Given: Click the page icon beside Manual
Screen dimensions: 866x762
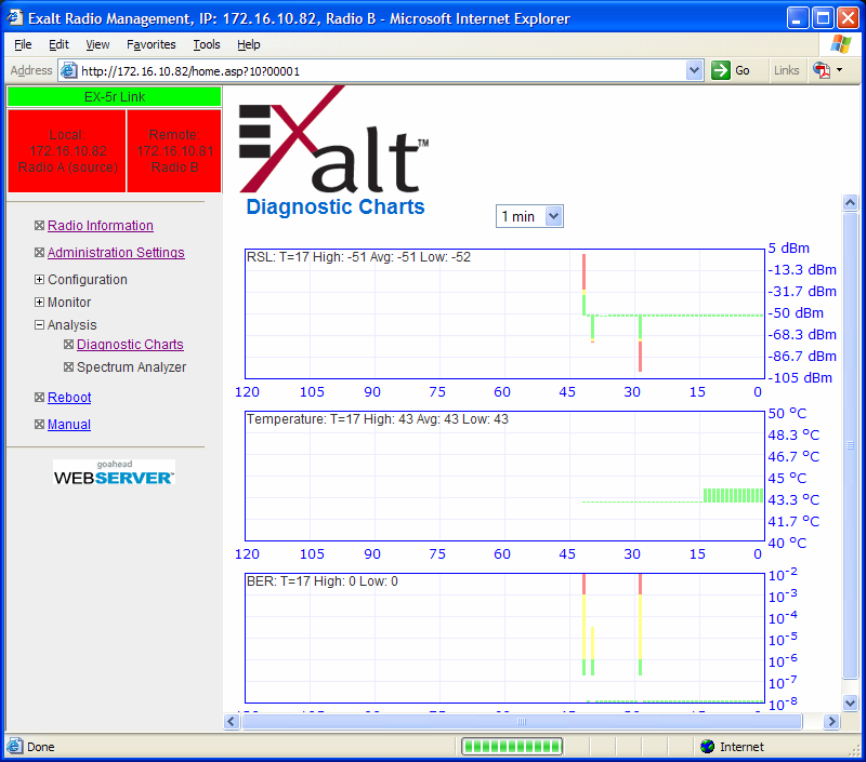Looking at the screenshot, I should coord(39,424).
